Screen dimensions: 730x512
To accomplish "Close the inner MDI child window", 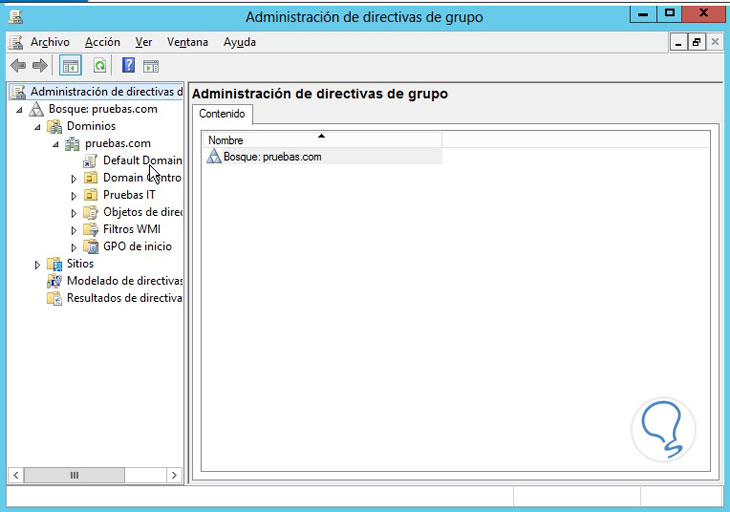I will click(715, 43).
